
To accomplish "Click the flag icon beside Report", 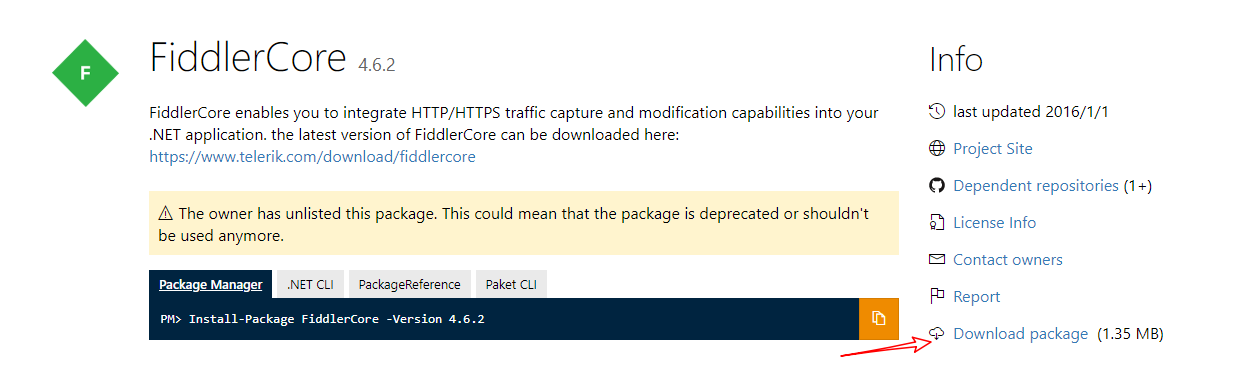I will pyautogui.click(x=937, y=296).
